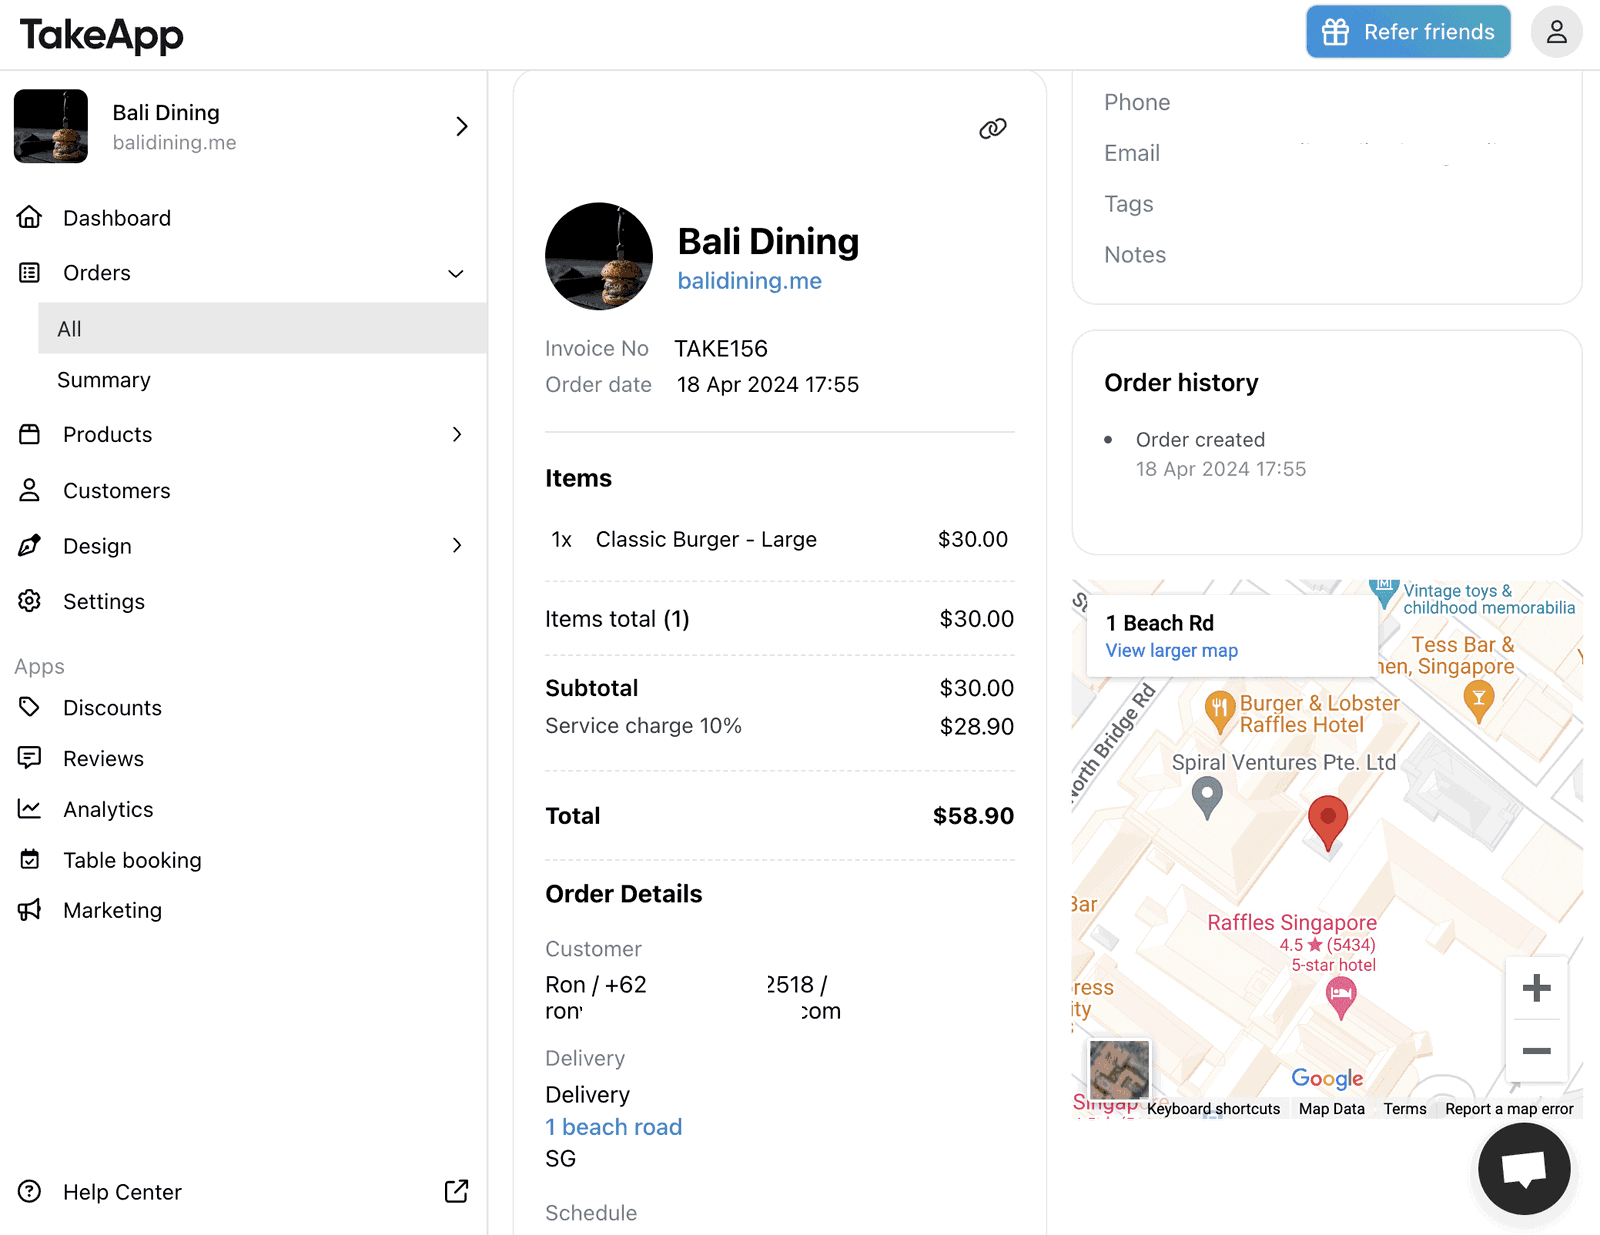Click the Design pen icon
The width and height of the screenshot is (1600, 1235).
click(30, 545)
